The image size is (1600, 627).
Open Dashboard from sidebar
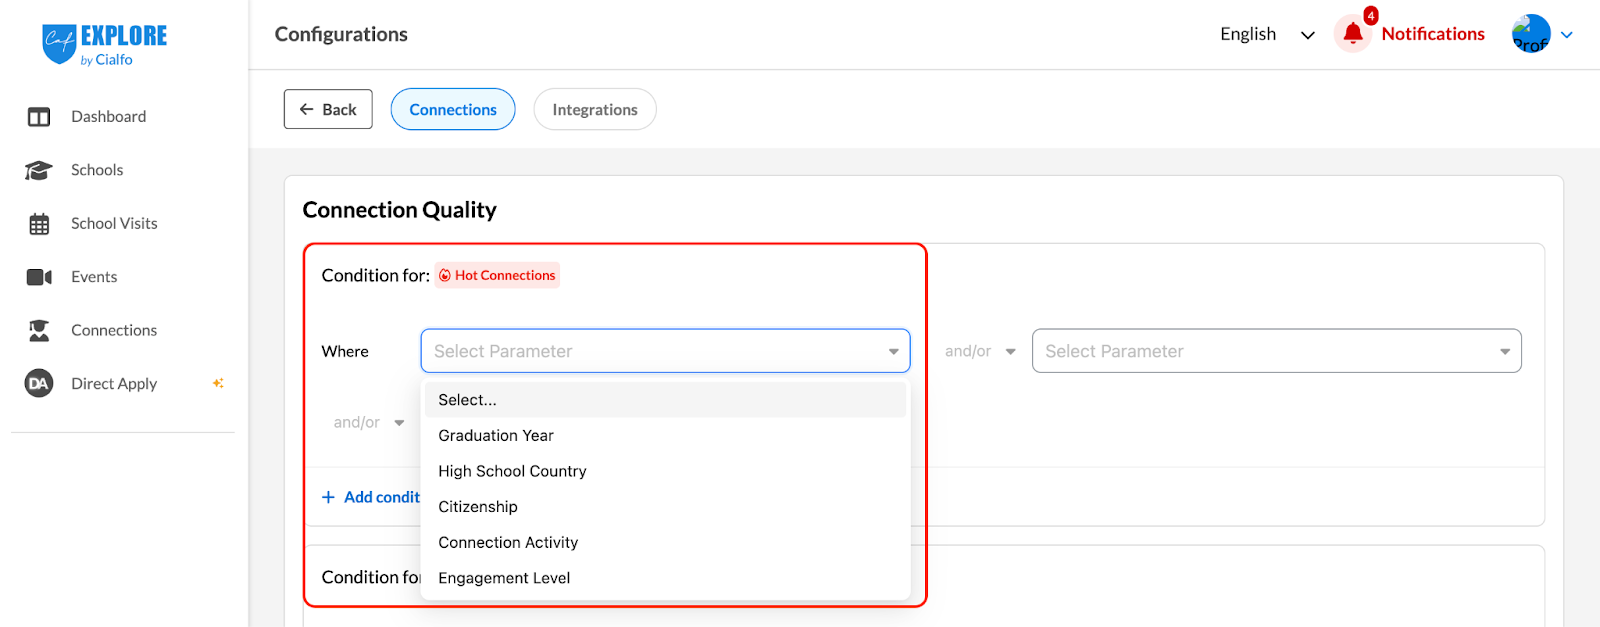point(108,117)
